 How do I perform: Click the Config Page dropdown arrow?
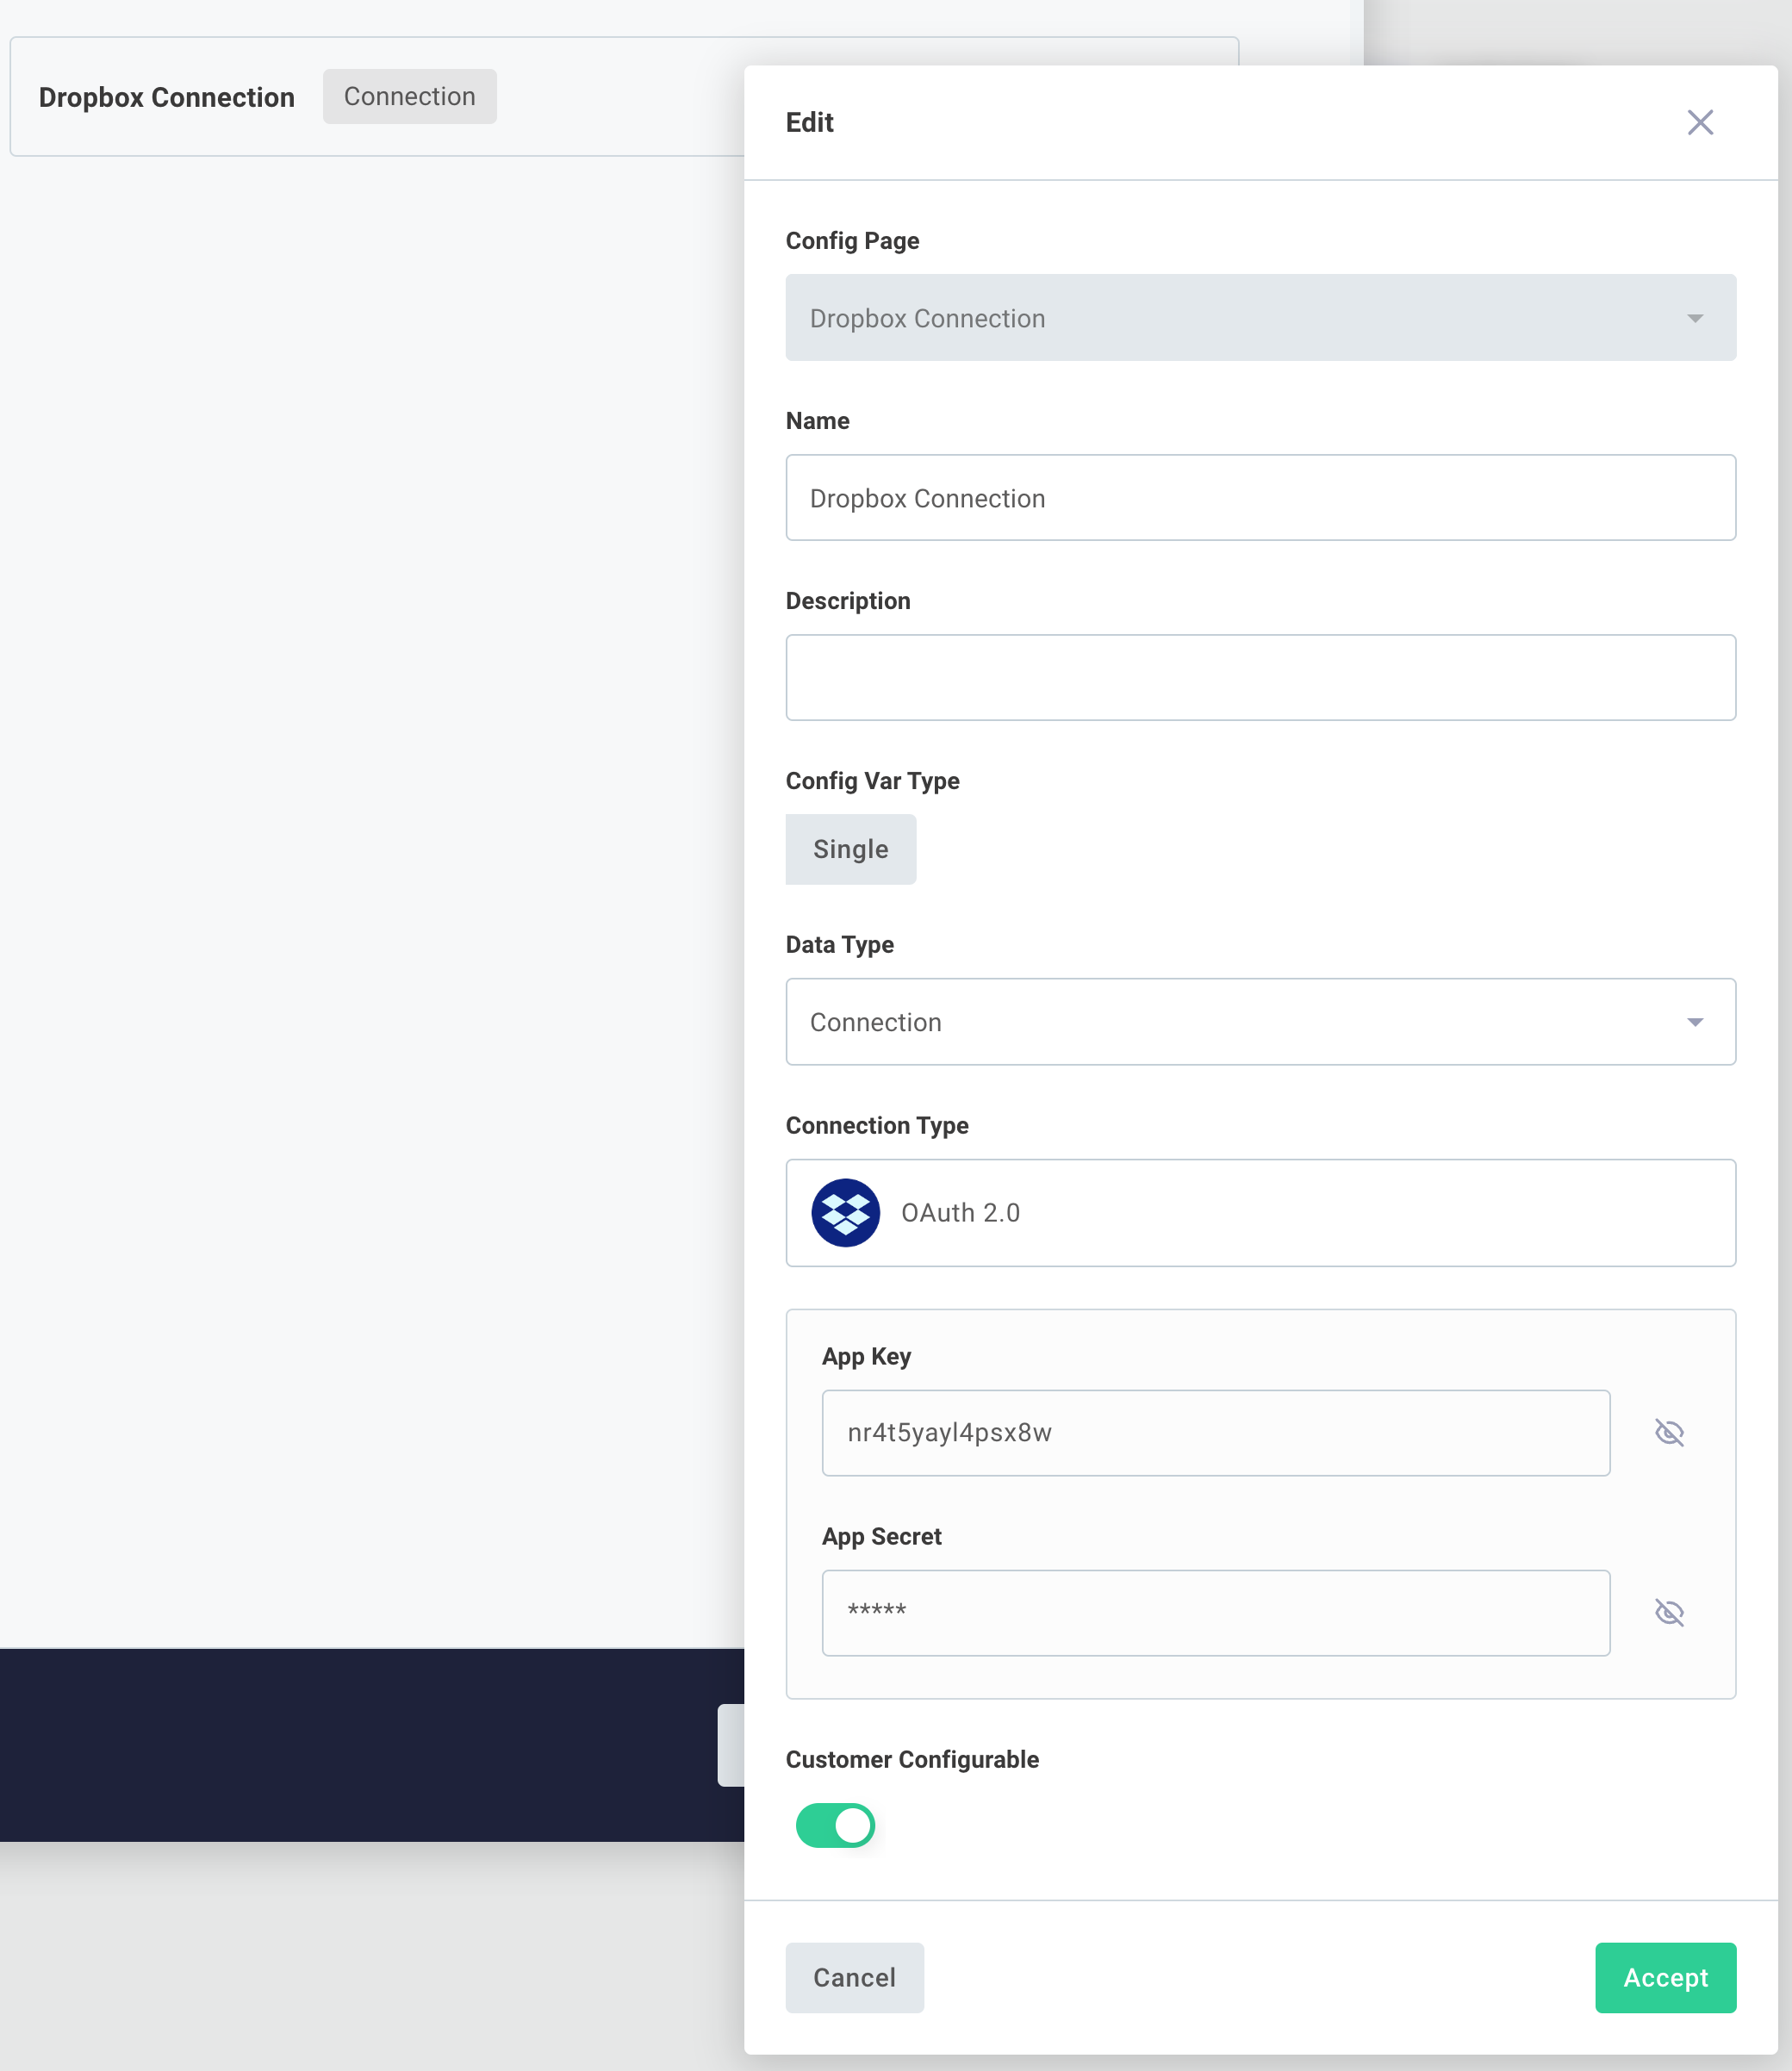(x=1694, y=318)
